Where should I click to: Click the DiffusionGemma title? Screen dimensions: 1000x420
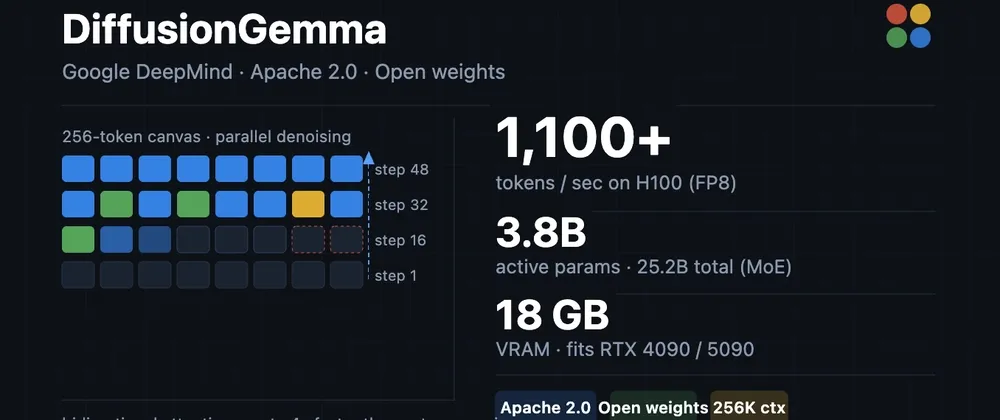[x=224, y=30]
